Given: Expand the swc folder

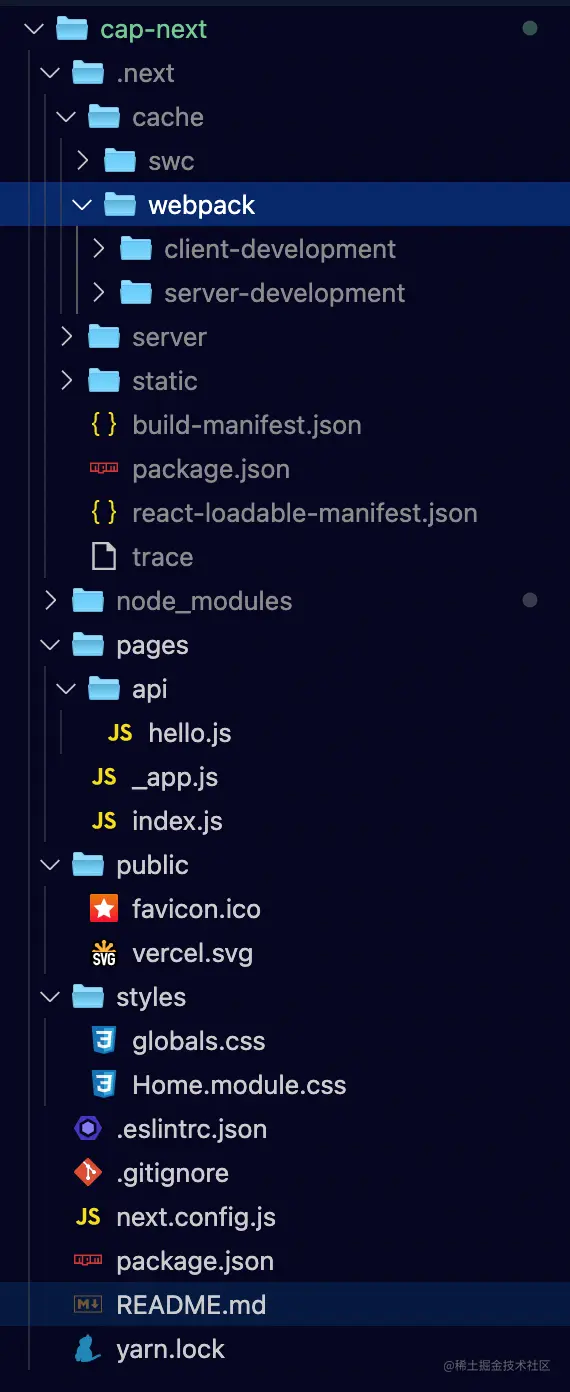Looking at the screenshot, I should pyautogui.click(x=82, y=161).
